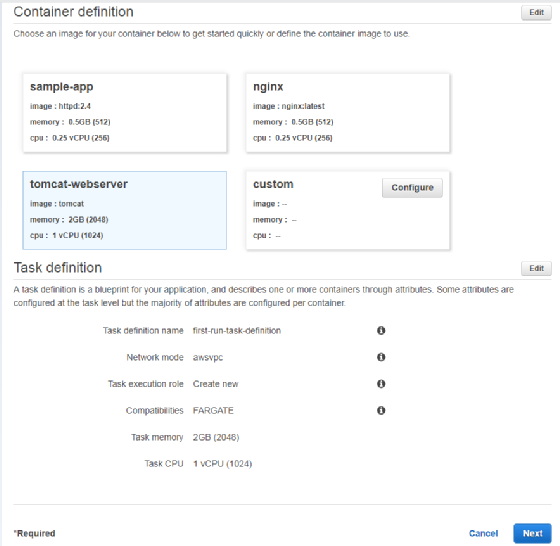
Task: Click info icon next to Network mode
Action: (381, 357)
